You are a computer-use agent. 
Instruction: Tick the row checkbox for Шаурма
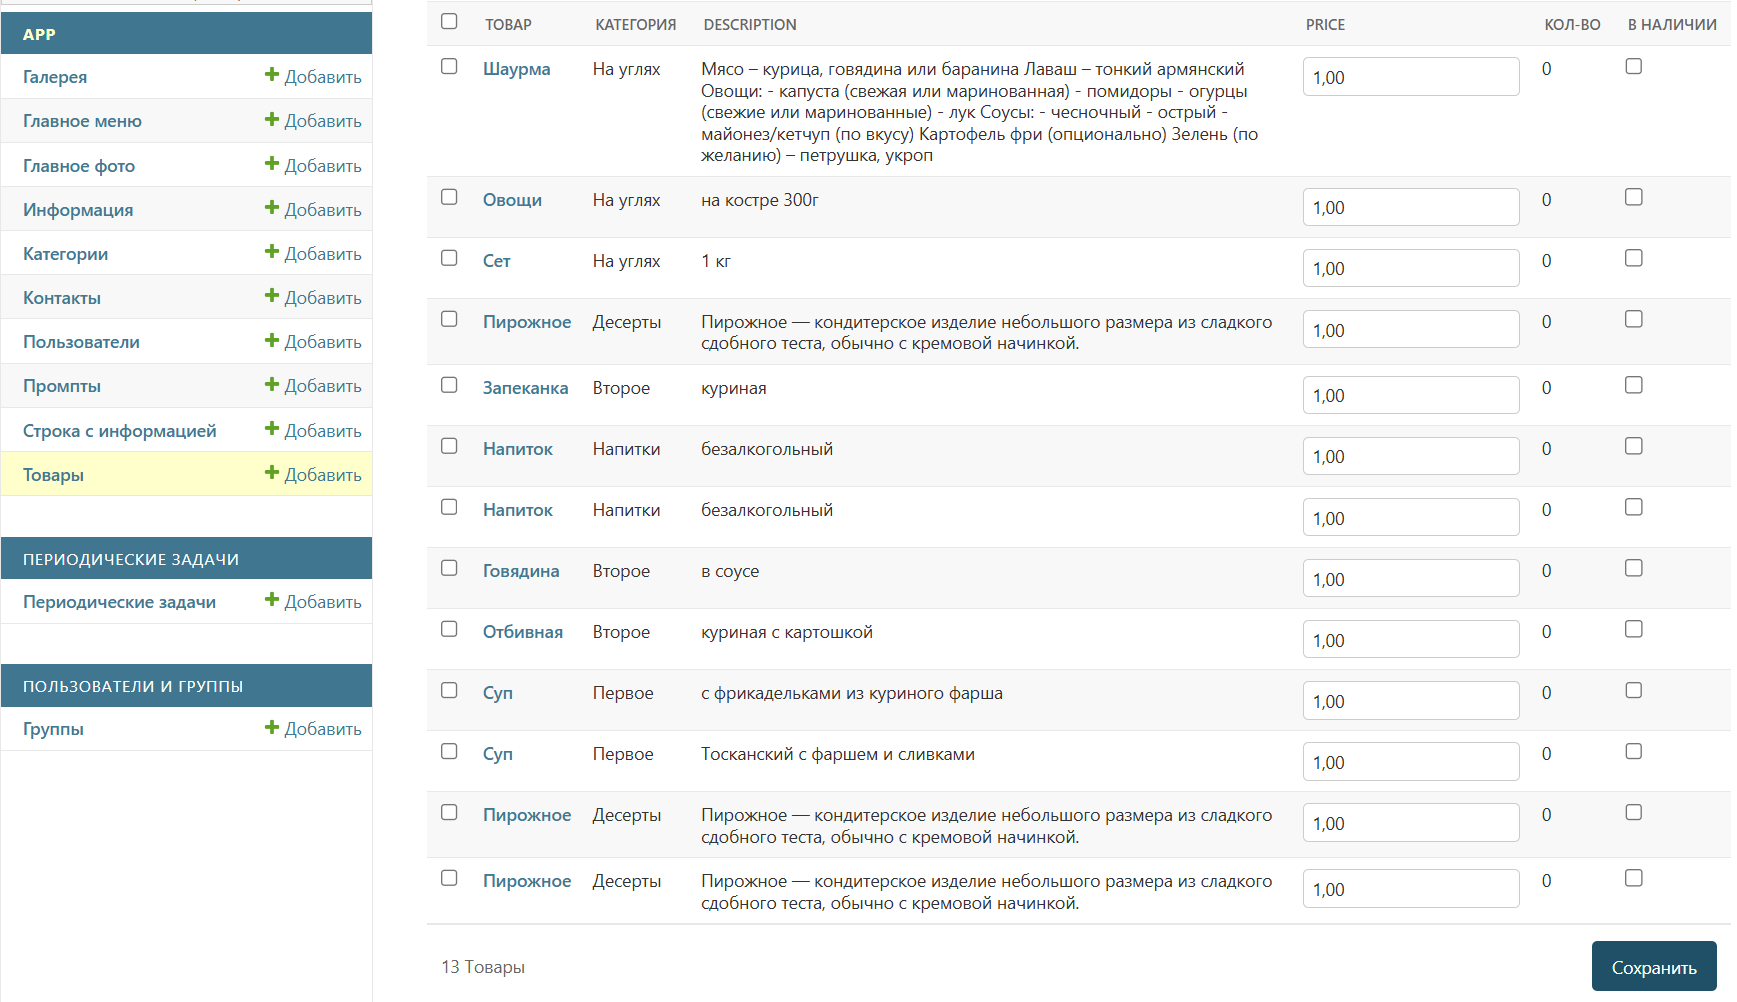click(449, 66)
